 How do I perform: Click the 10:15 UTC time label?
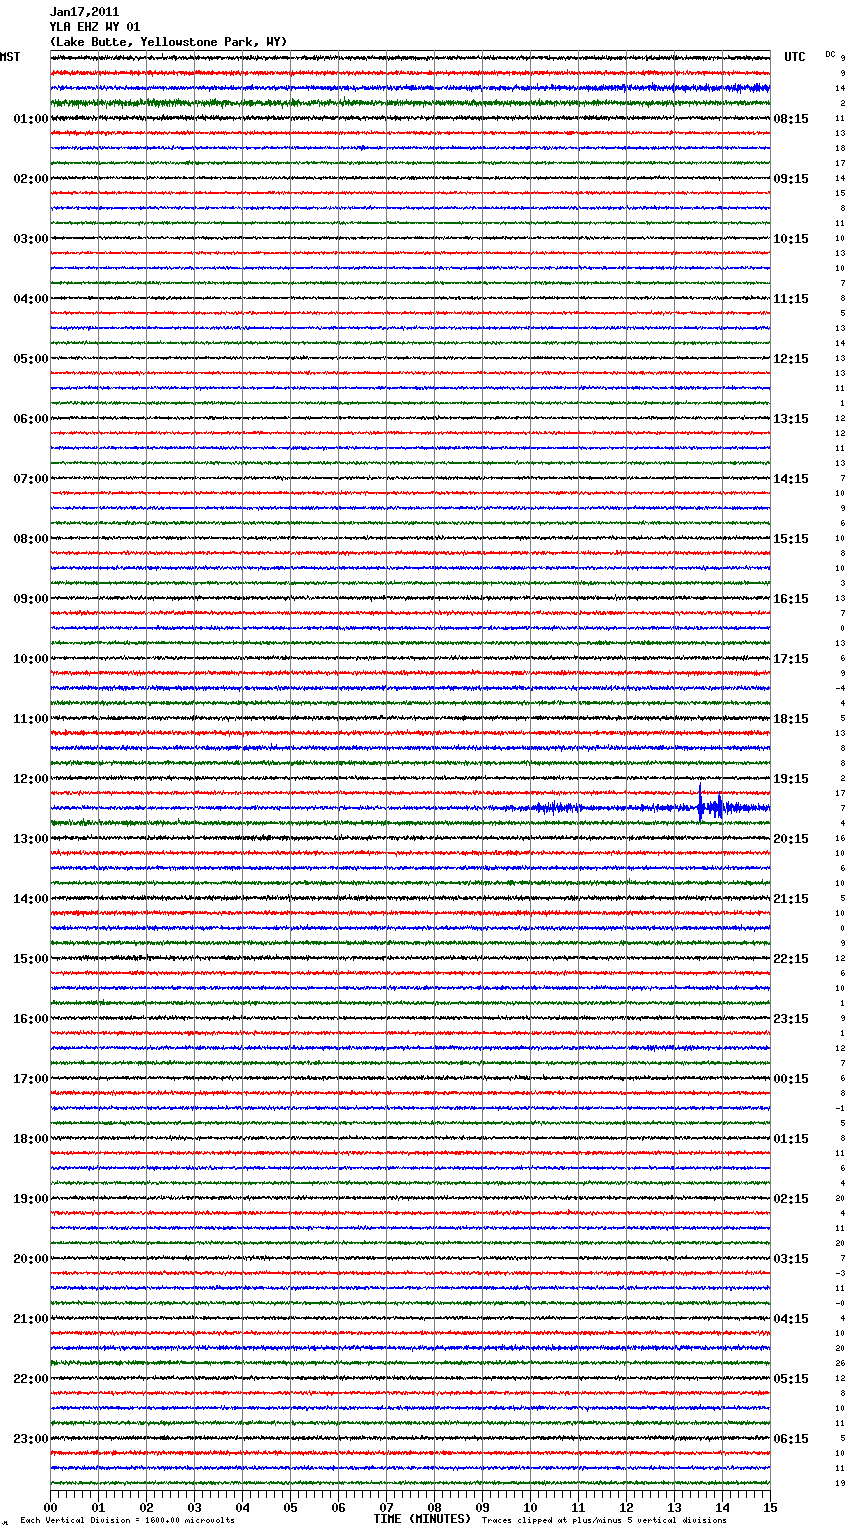click(791, 239)
